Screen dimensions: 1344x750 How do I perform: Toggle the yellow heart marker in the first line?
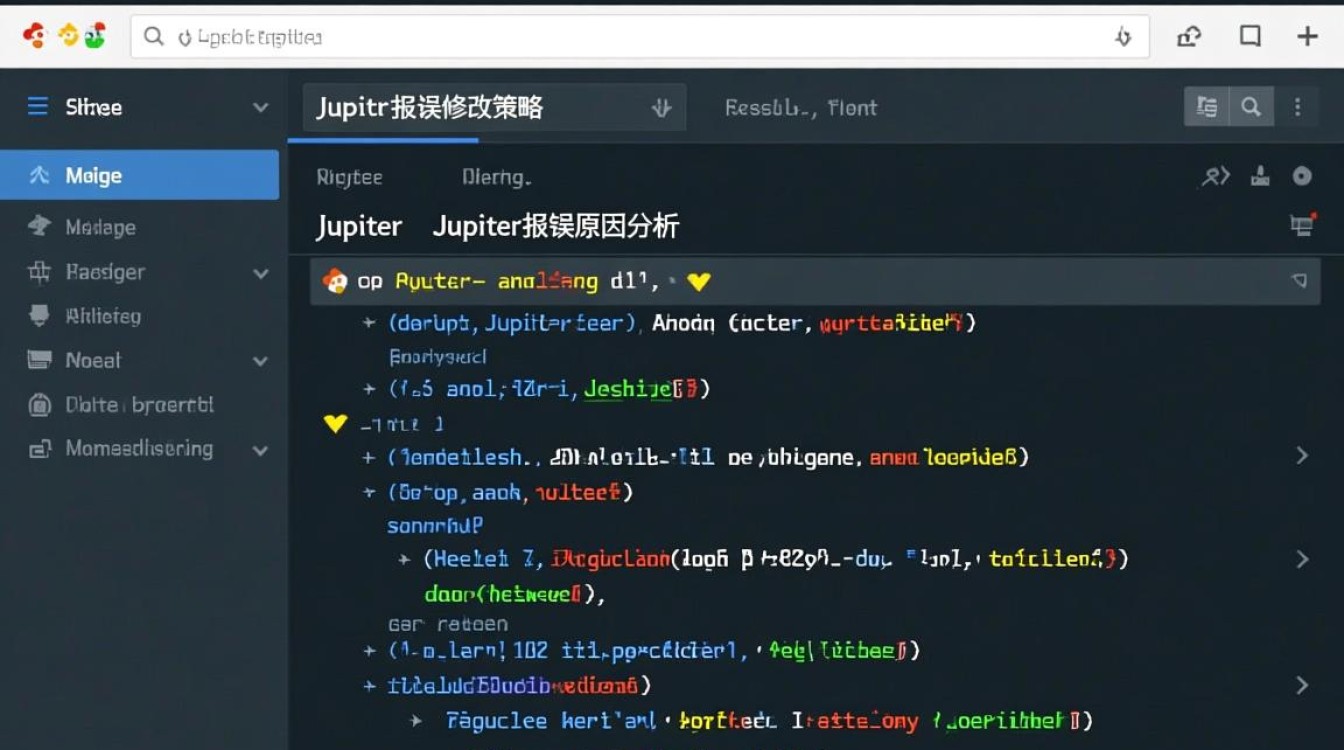pyautogui.click(x=698, y=281)
